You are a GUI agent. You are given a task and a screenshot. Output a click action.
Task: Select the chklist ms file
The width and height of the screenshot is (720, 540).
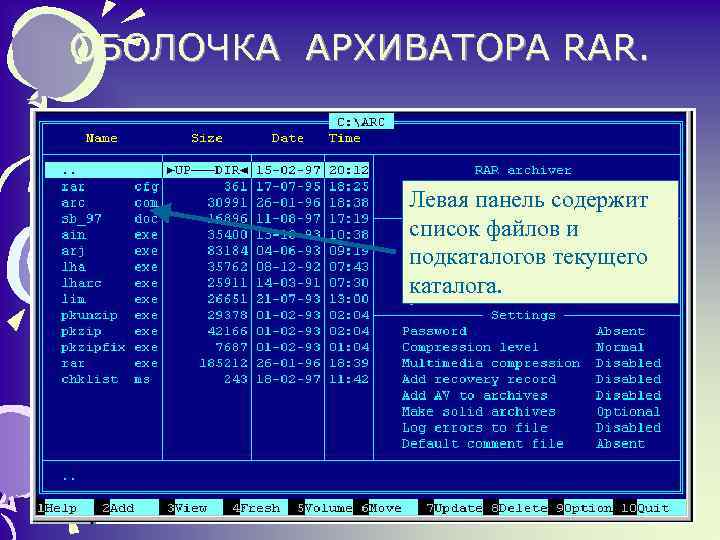(x=207, y=379)
